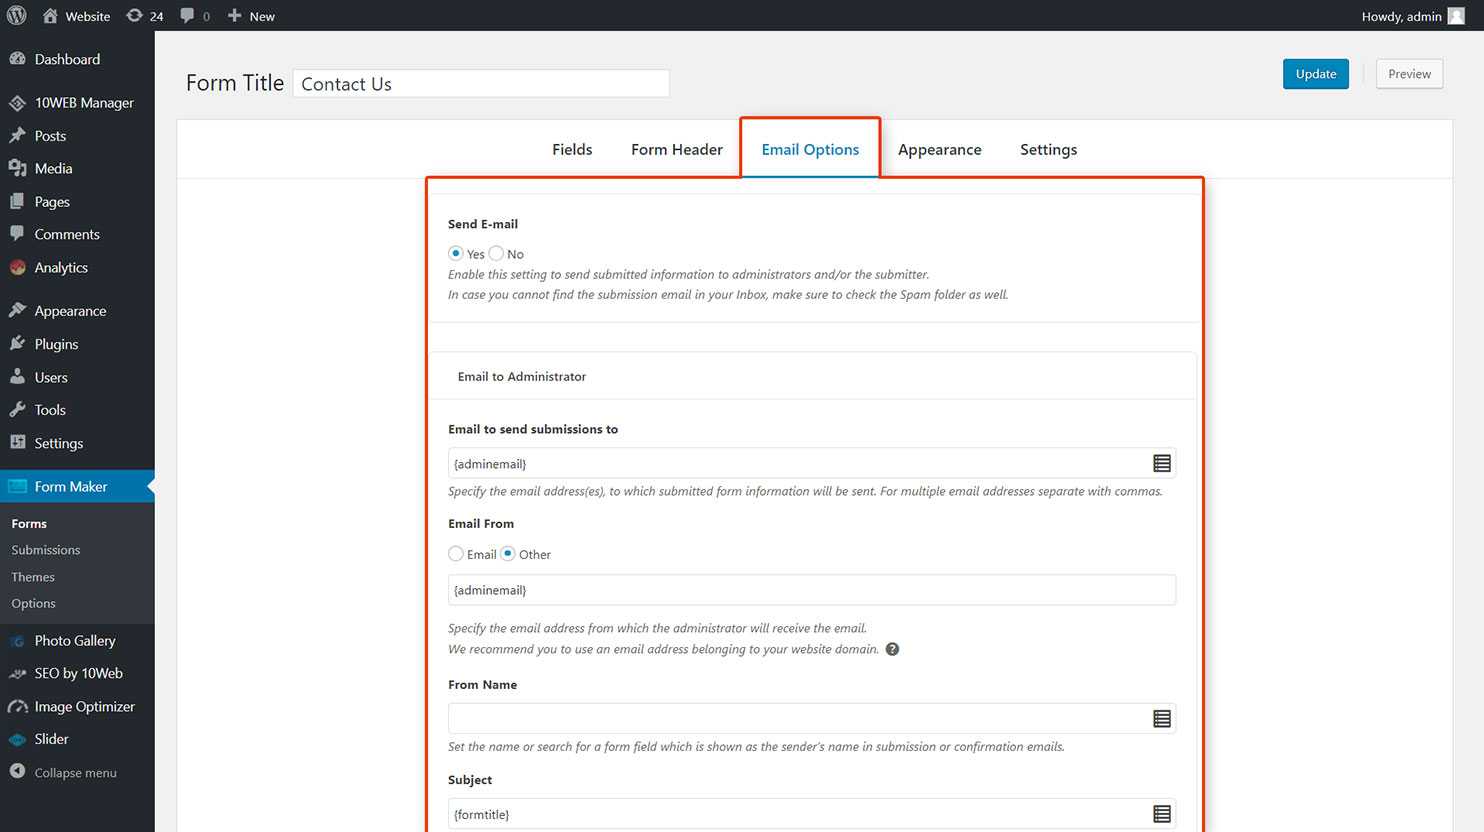Click the Photo Gallery sidebar icon
The width and height of the screenshot is (1484, 832).
pos(17,641)
